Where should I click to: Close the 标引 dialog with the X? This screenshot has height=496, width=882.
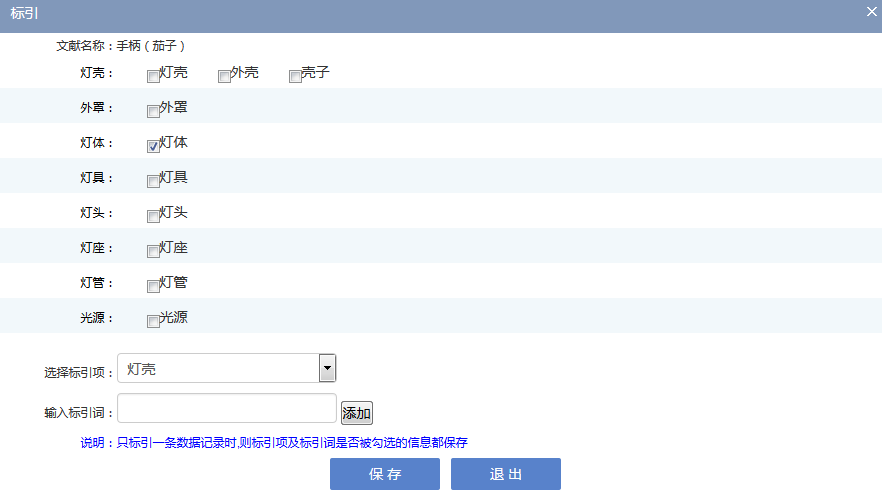click(x=871, y=10)
